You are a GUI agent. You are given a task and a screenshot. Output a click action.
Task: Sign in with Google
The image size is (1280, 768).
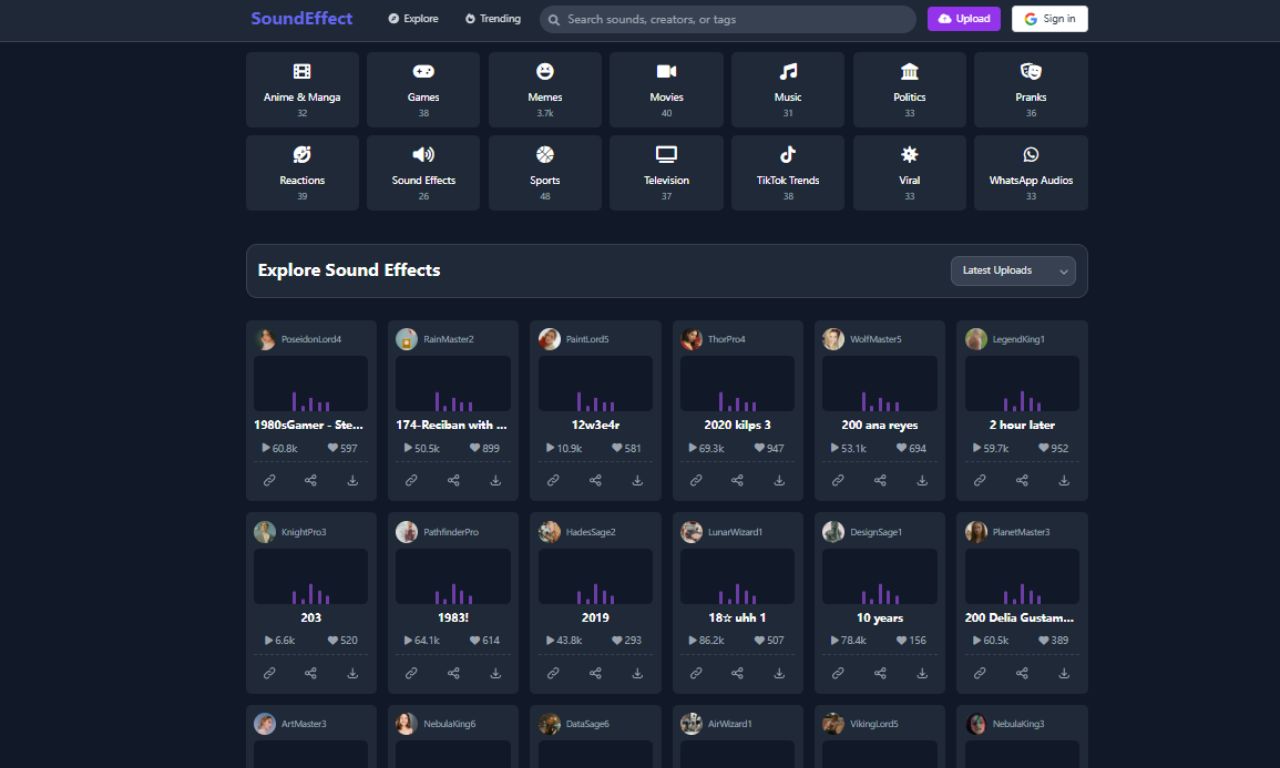1049,19
